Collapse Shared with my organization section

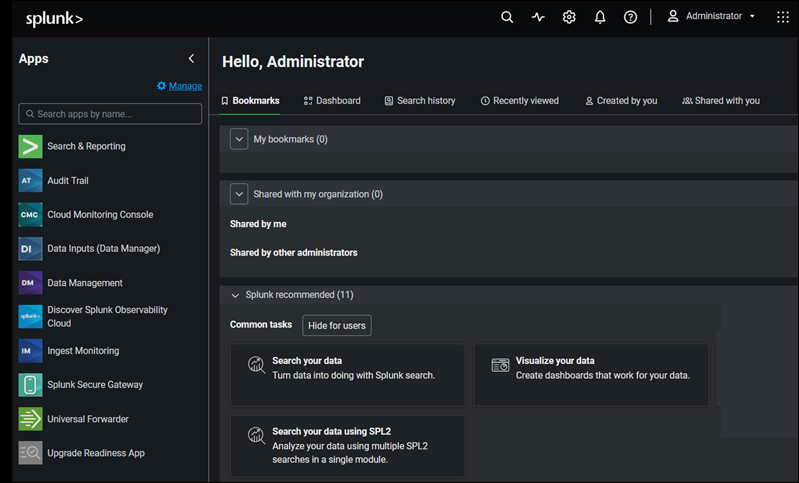click(x=239, y=194)
